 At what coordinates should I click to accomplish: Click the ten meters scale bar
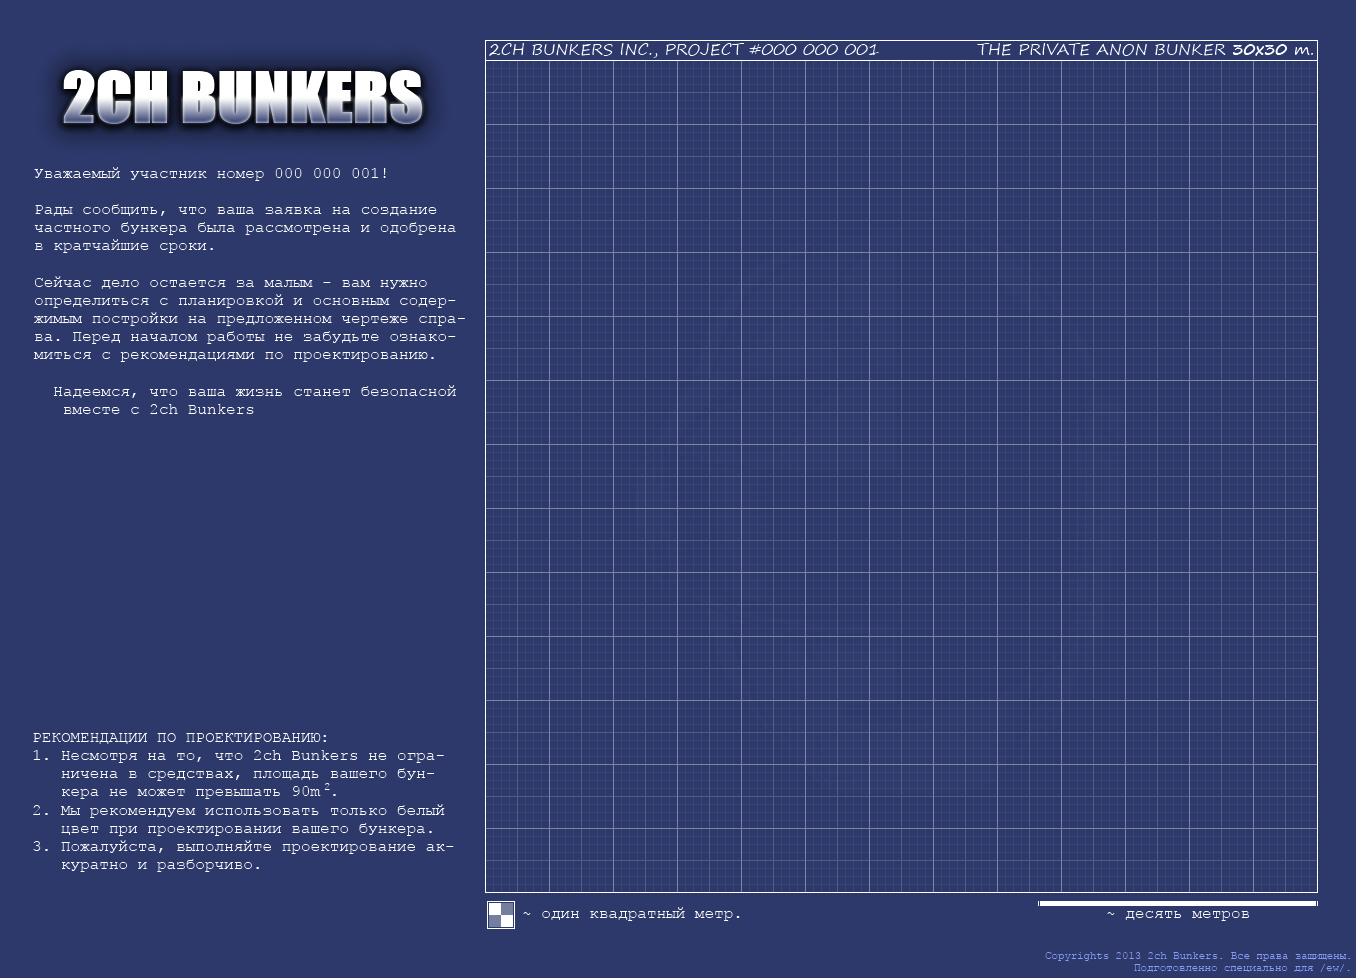pyautogui.click(x=1178, y=903)
